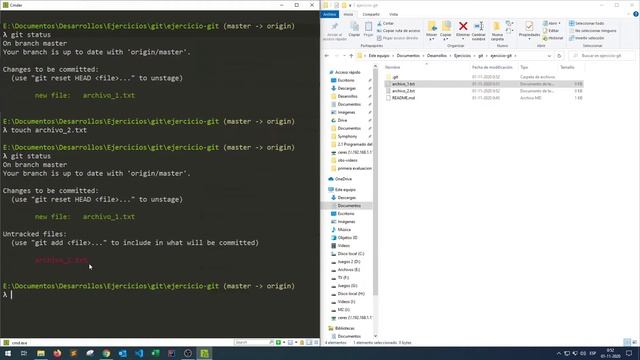Open the Abrir dropdown in the ribbon
Viewport: 640px width, 360px height.
[551, 23]
